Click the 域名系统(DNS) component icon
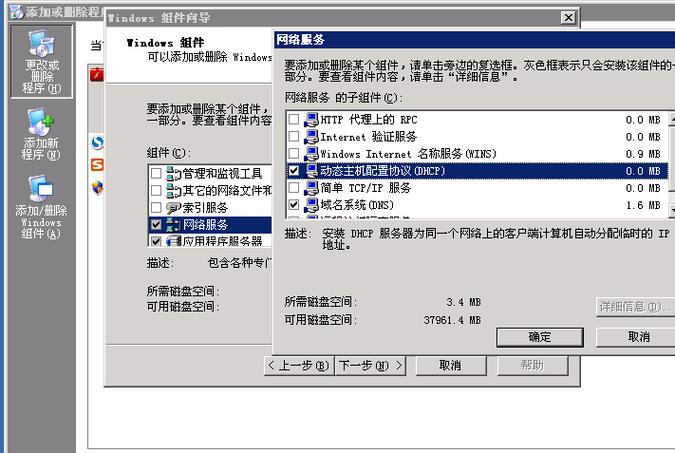 tap(311, 205)
